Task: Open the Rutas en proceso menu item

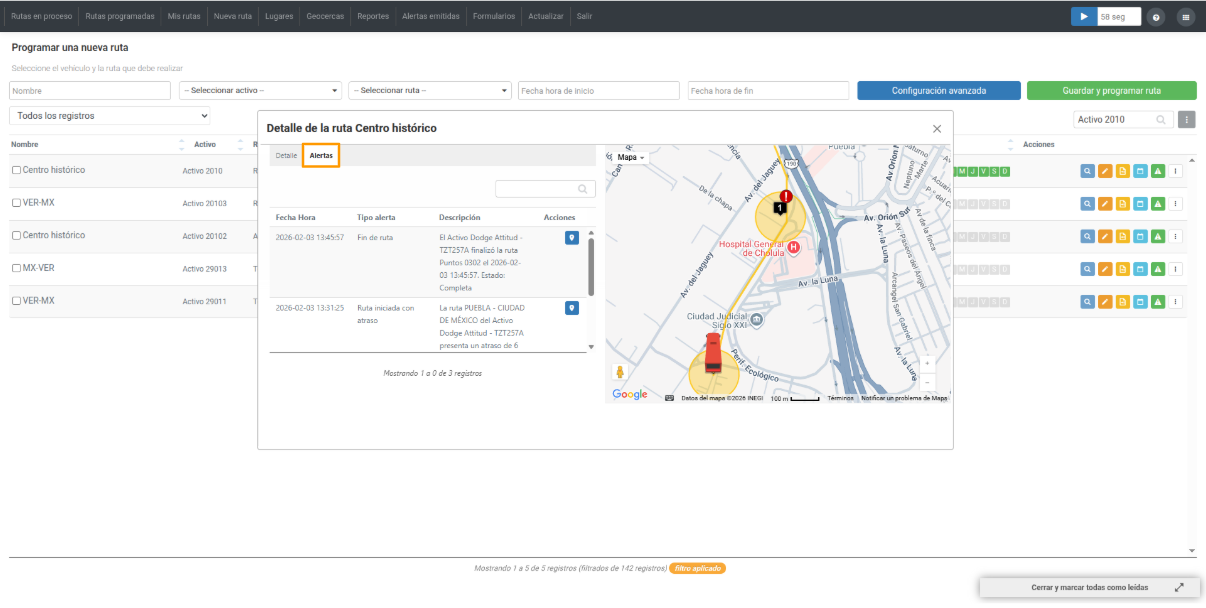Action: 41,17
